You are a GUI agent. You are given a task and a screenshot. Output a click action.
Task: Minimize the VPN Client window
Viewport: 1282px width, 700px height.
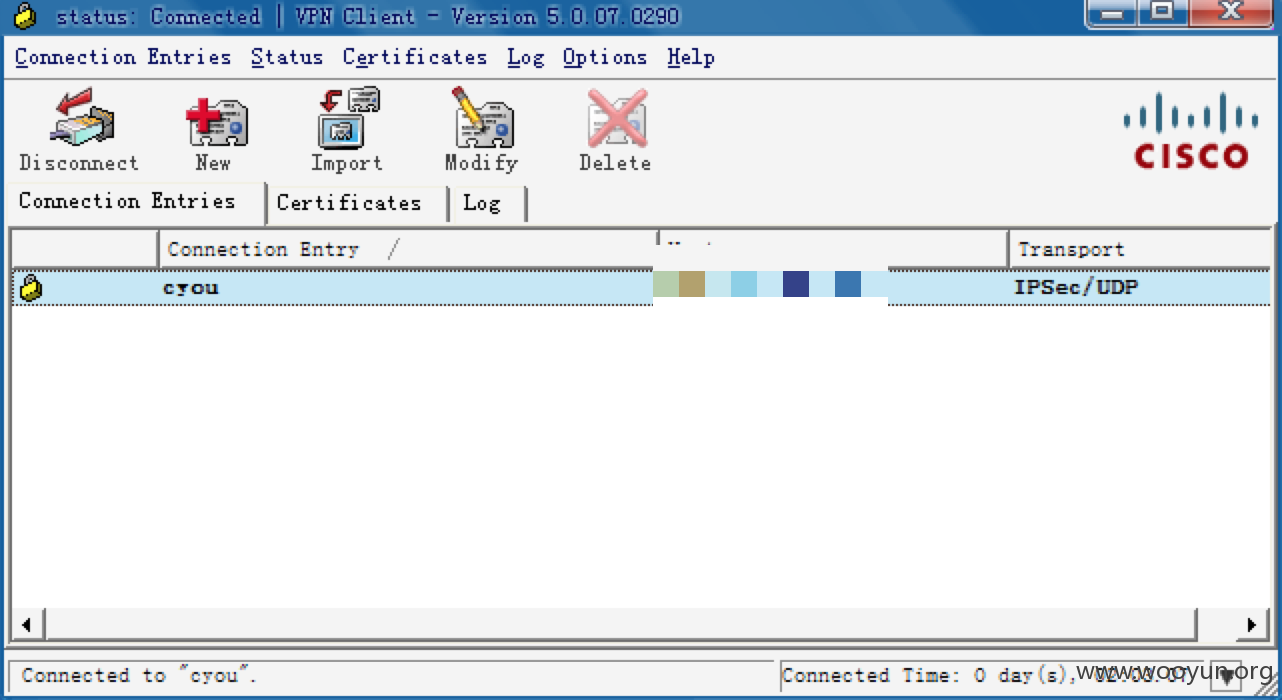[x=1112, y=12]
